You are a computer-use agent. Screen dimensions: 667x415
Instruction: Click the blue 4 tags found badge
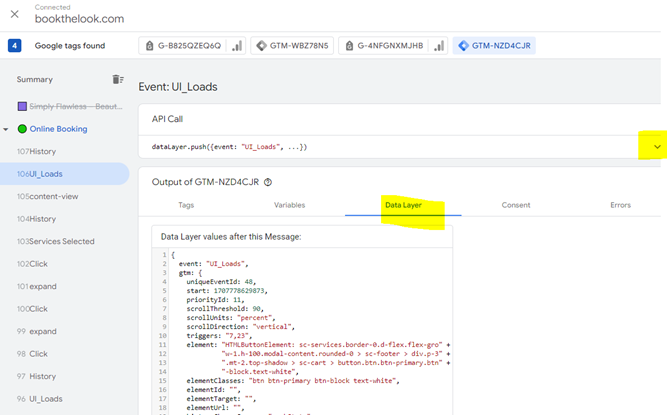pos(14,45)
